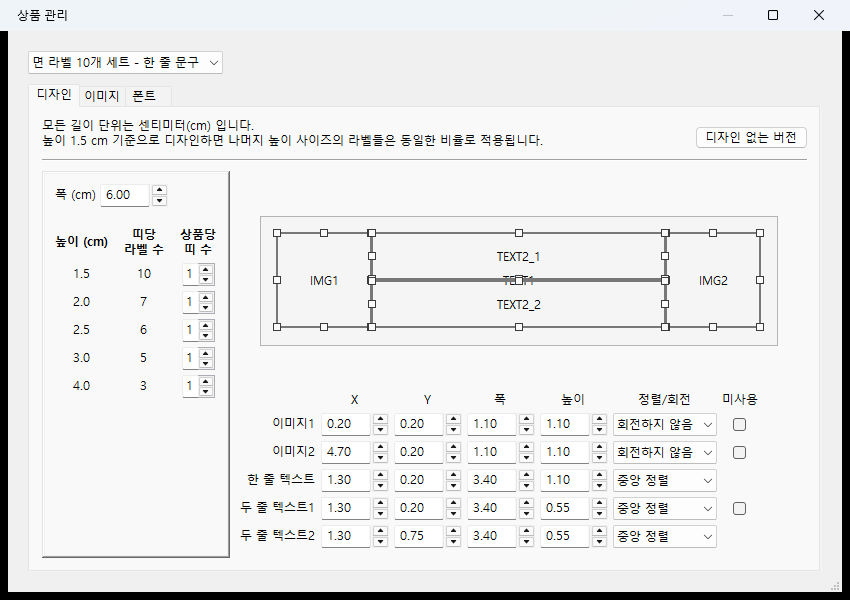850x600 pixels.
Task: Increase 이미지2 X value
Action: (x=381, y=448)
